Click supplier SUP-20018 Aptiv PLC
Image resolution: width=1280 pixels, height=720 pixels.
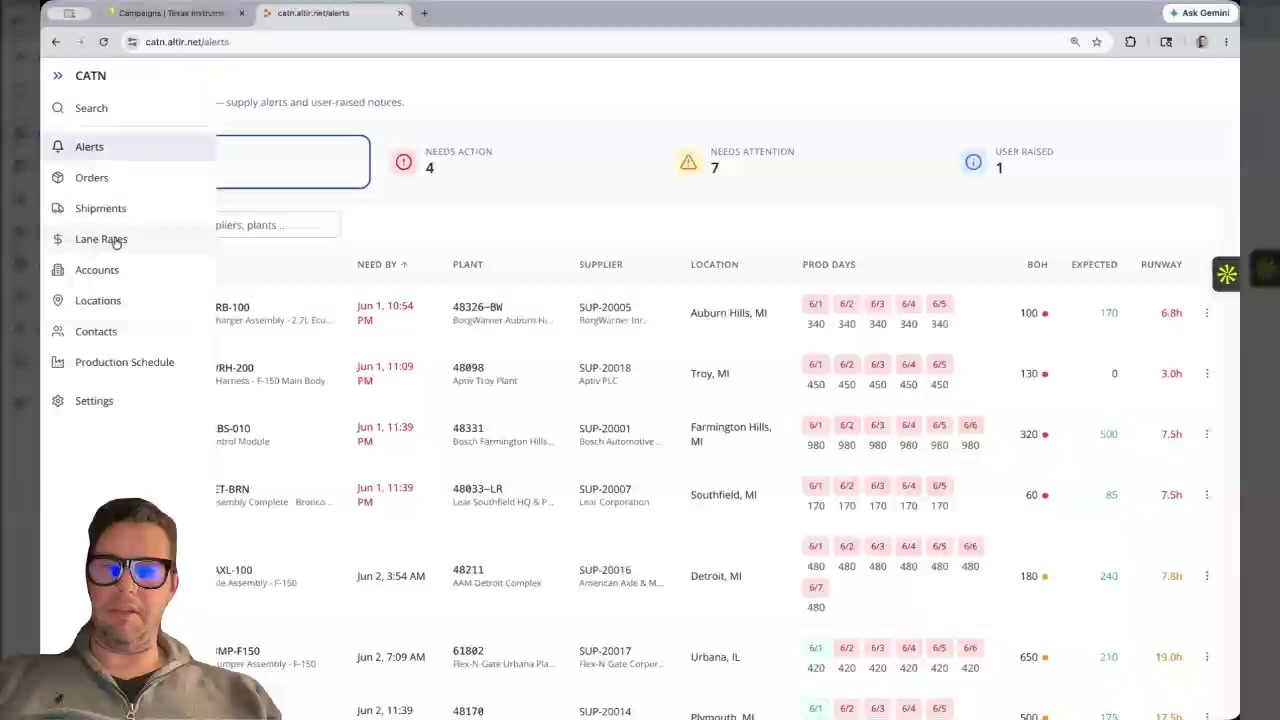[605, 374]
